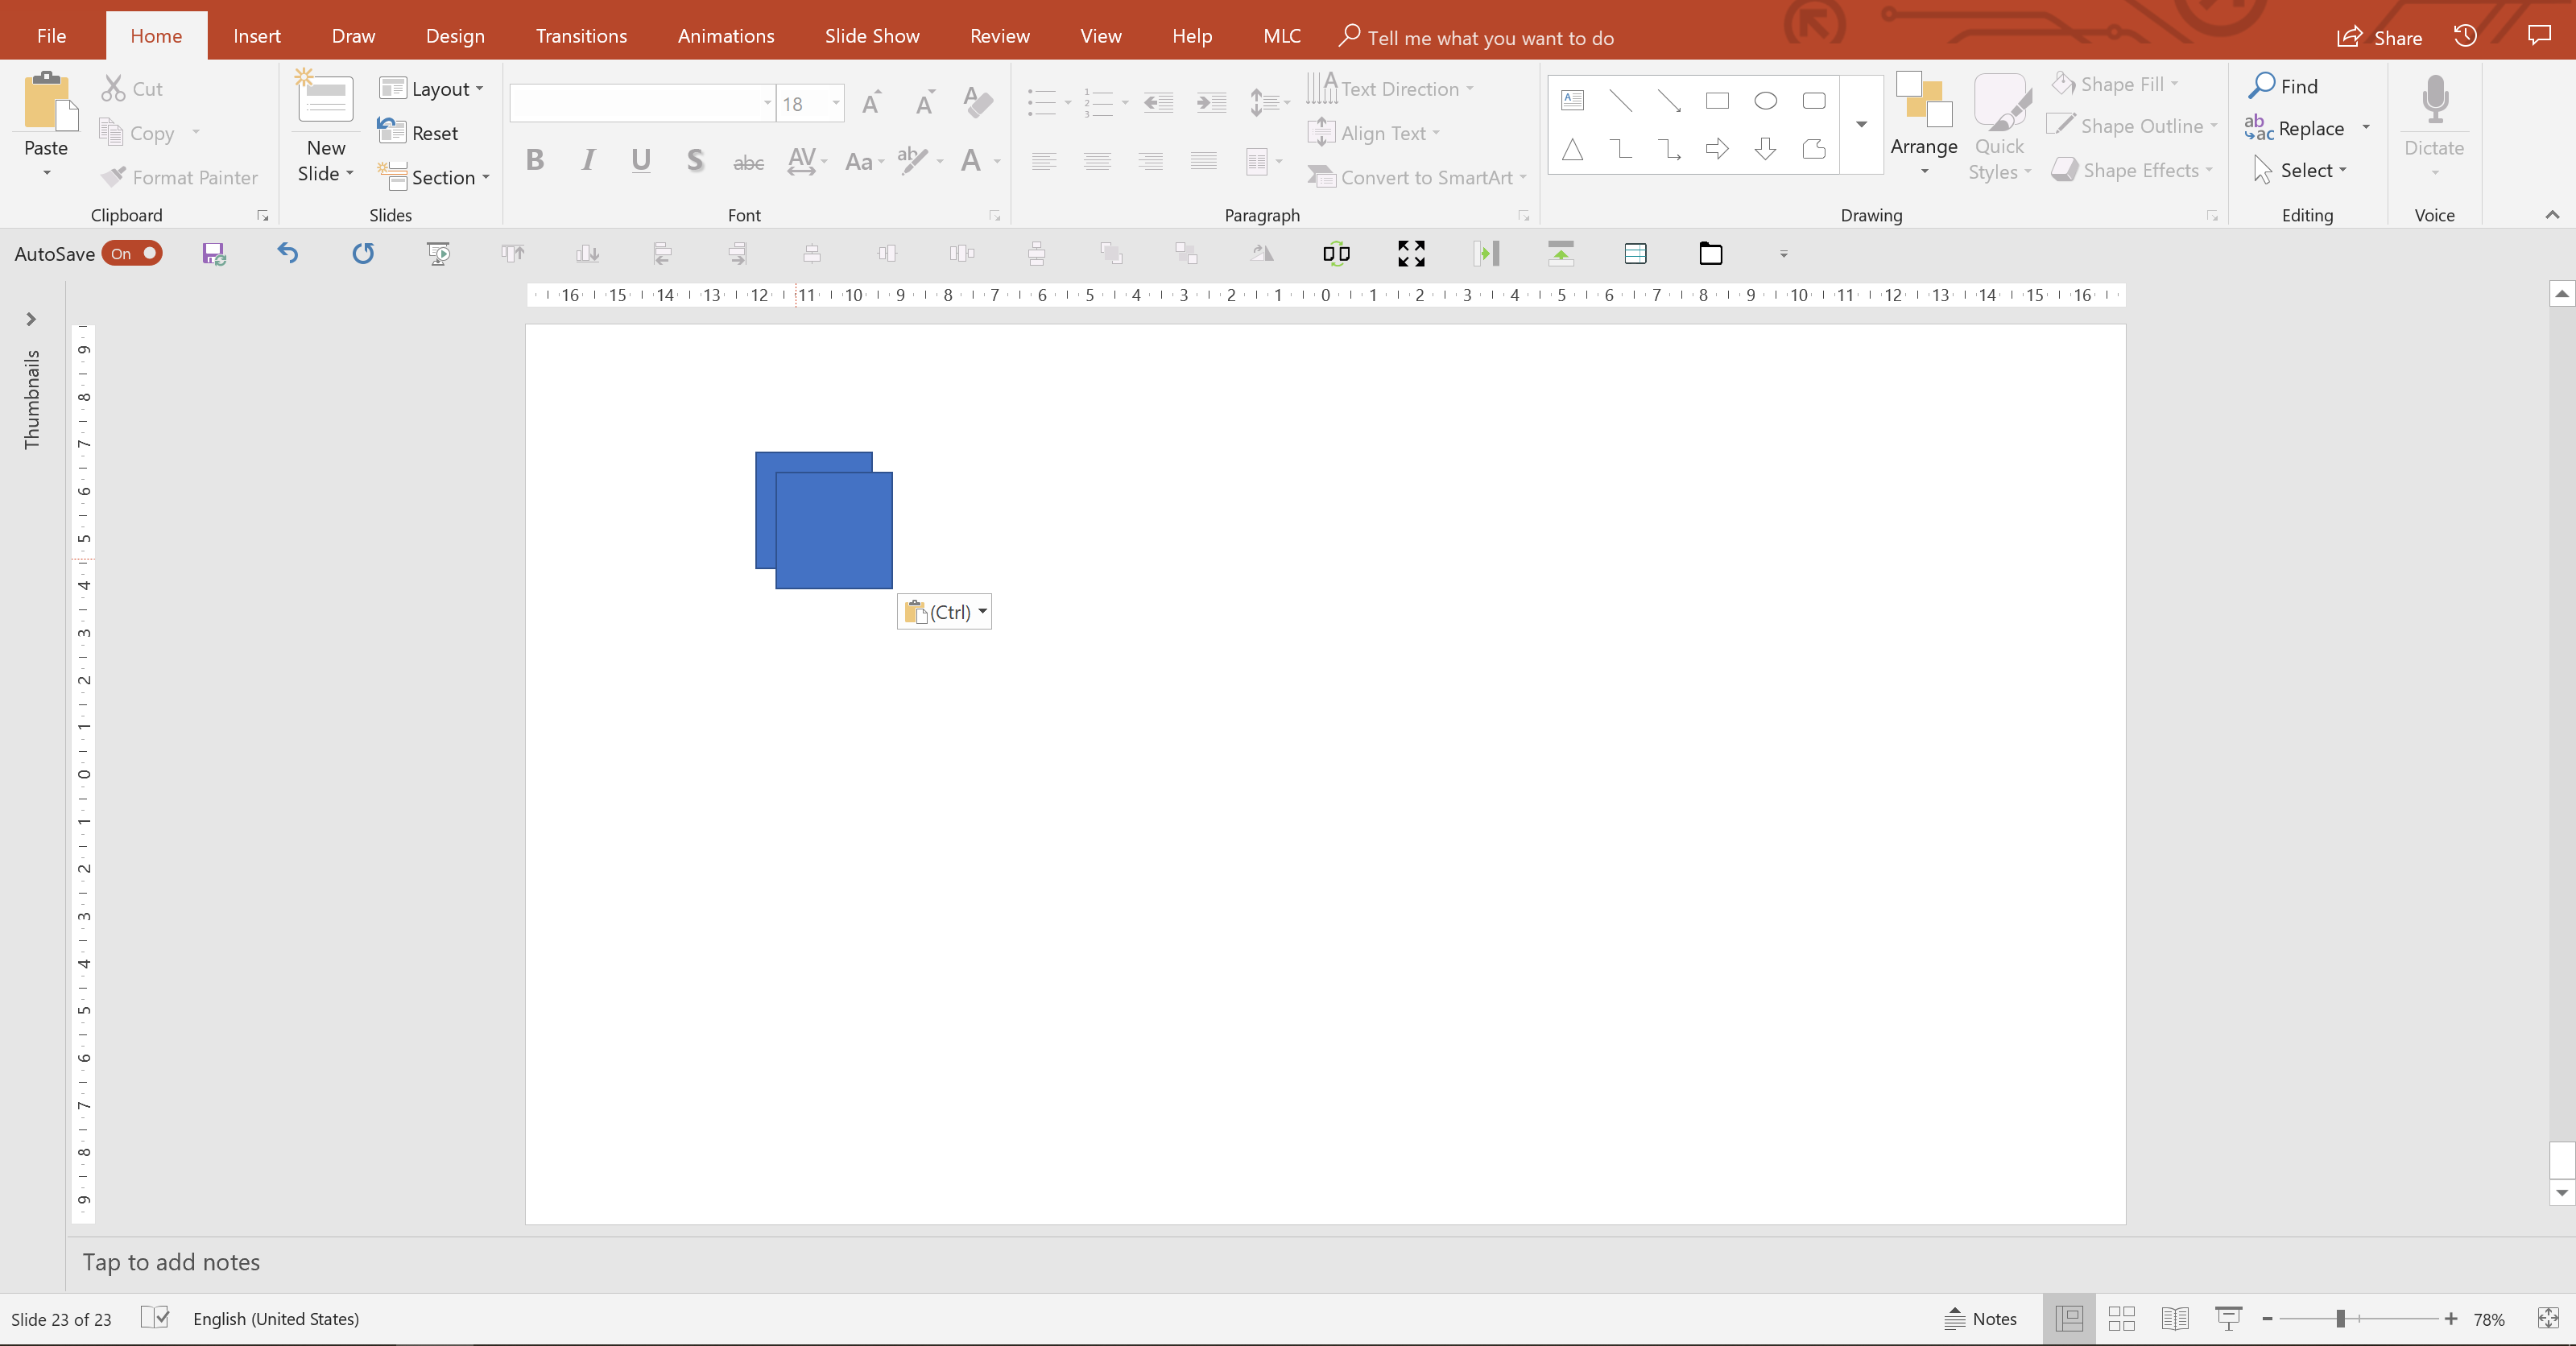This screenshot has width=2576, height=1346.
Task: Expand the Thumbnails pane chevron
Action: pos(31,319)
